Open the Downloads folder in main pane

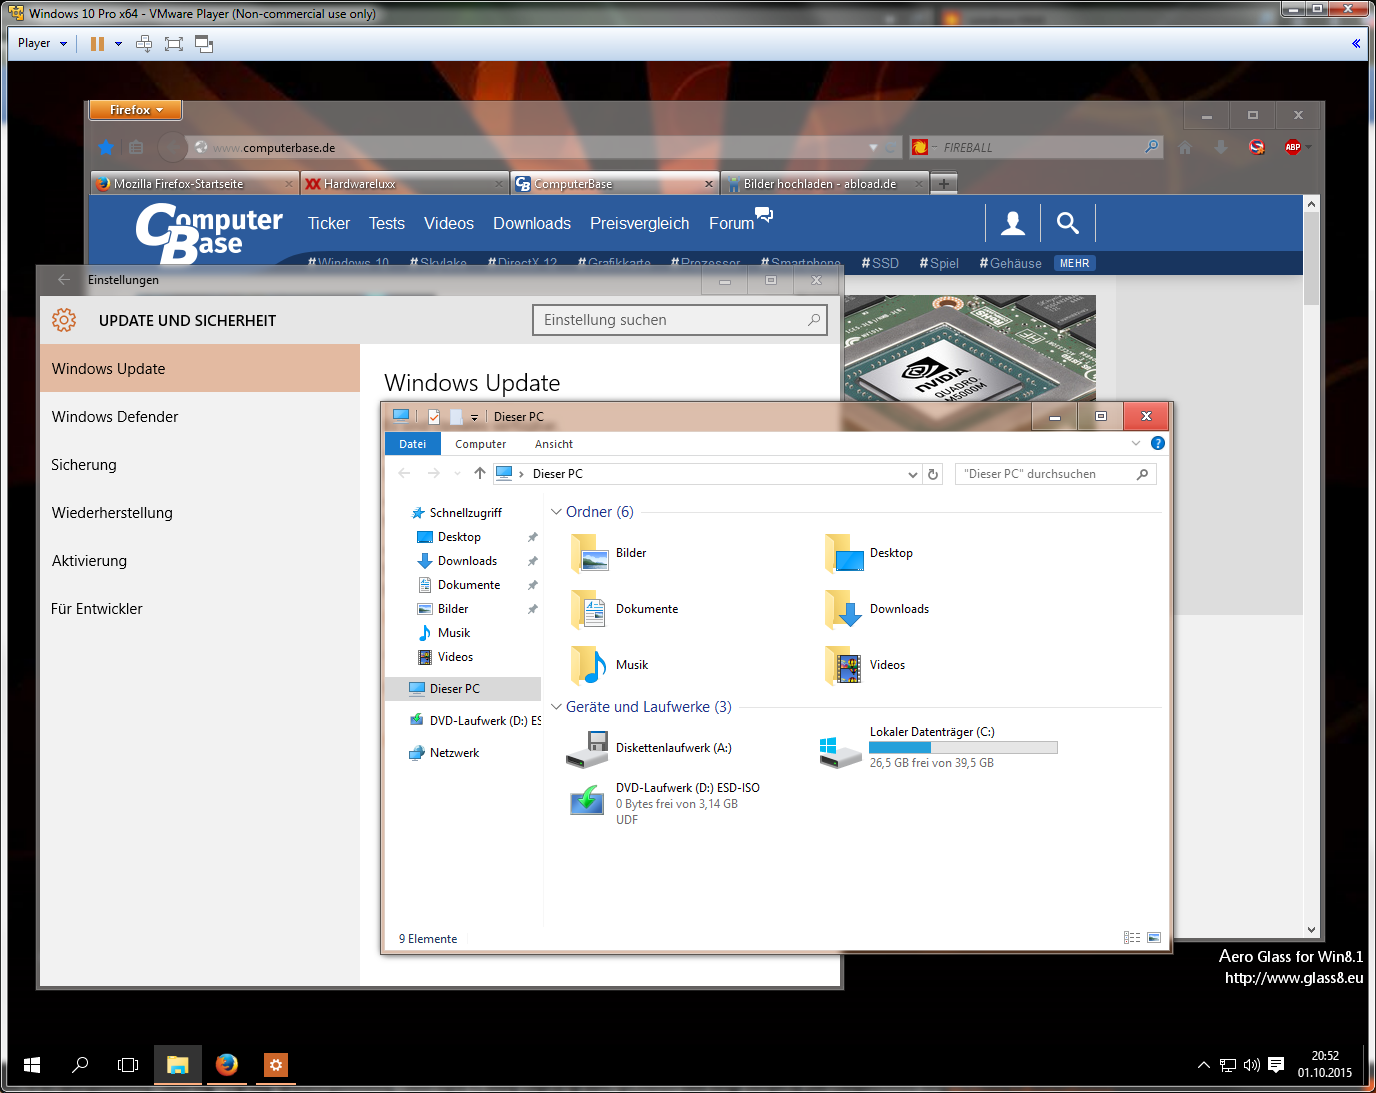tap(878, 609)
